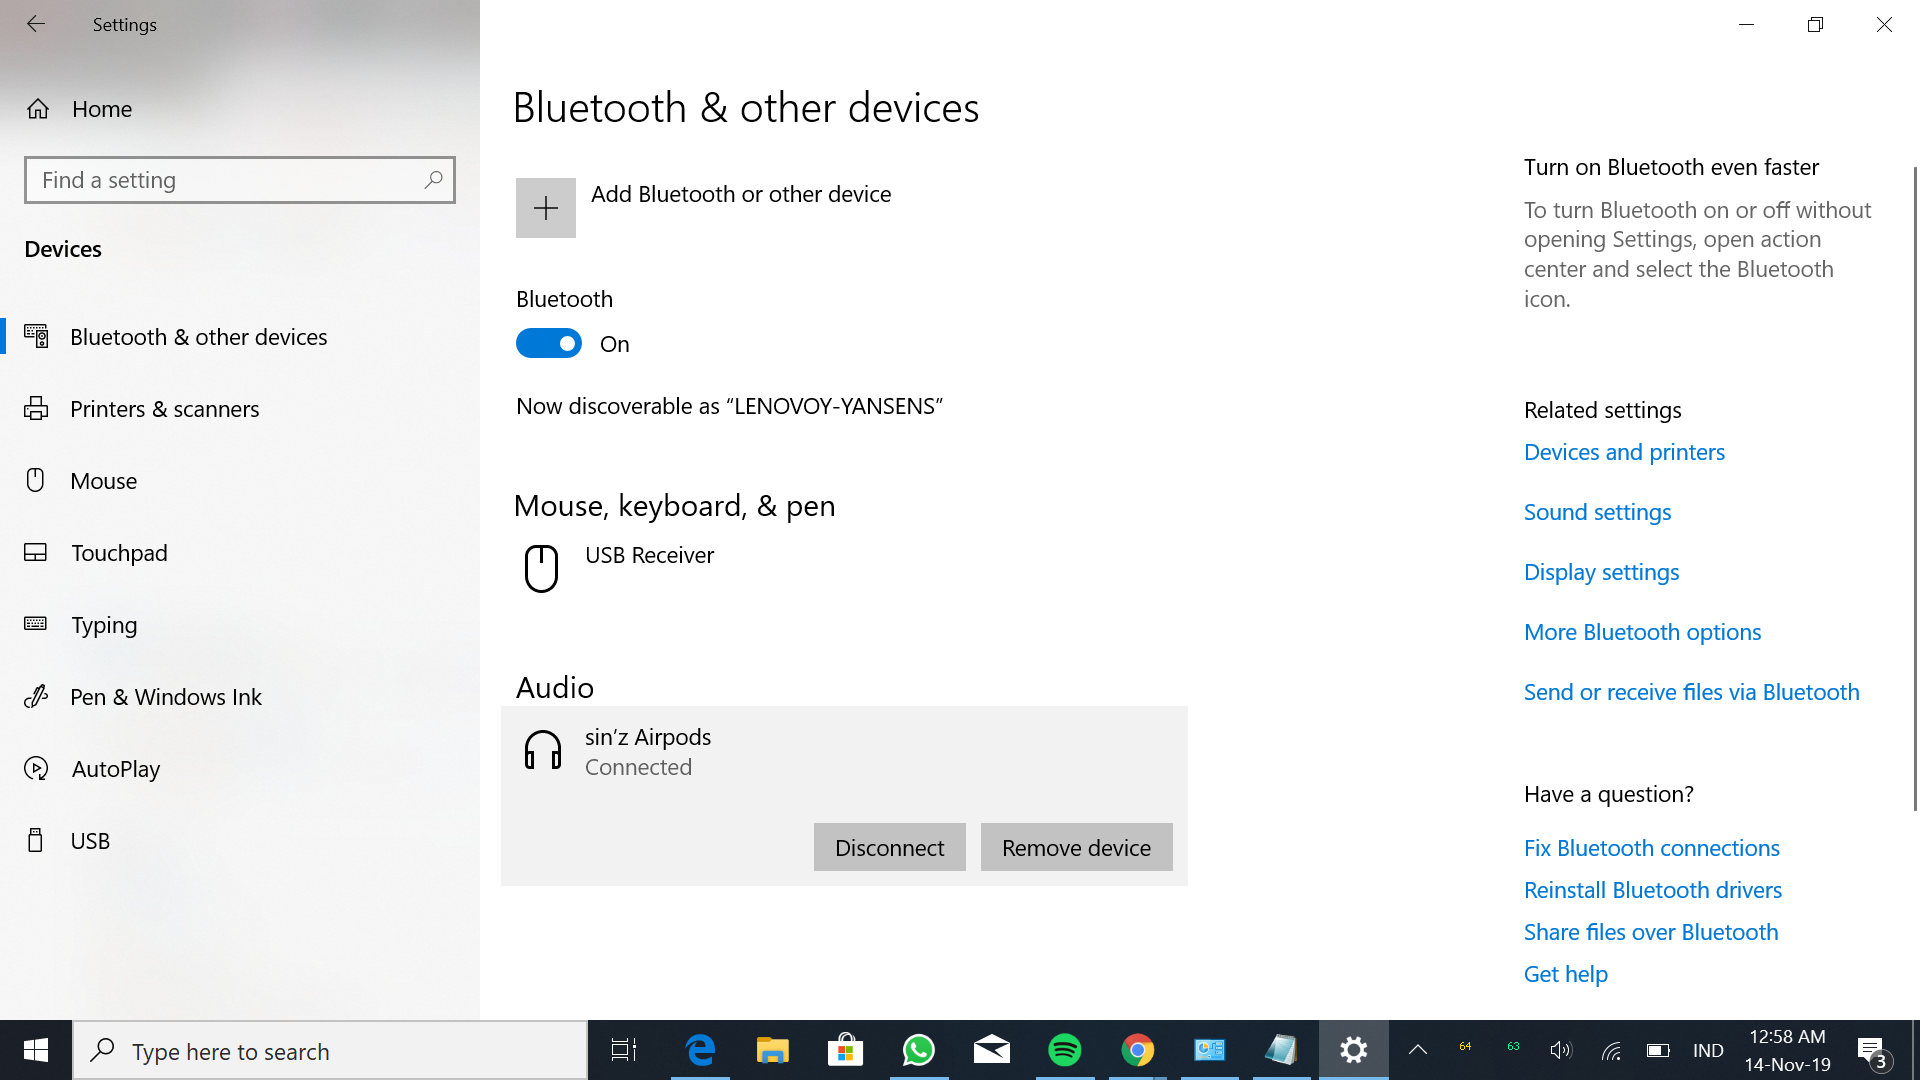Click Add Bluetooth or other device label
The height and width of the screenshot is (1080, 1920).
point(741,194)
